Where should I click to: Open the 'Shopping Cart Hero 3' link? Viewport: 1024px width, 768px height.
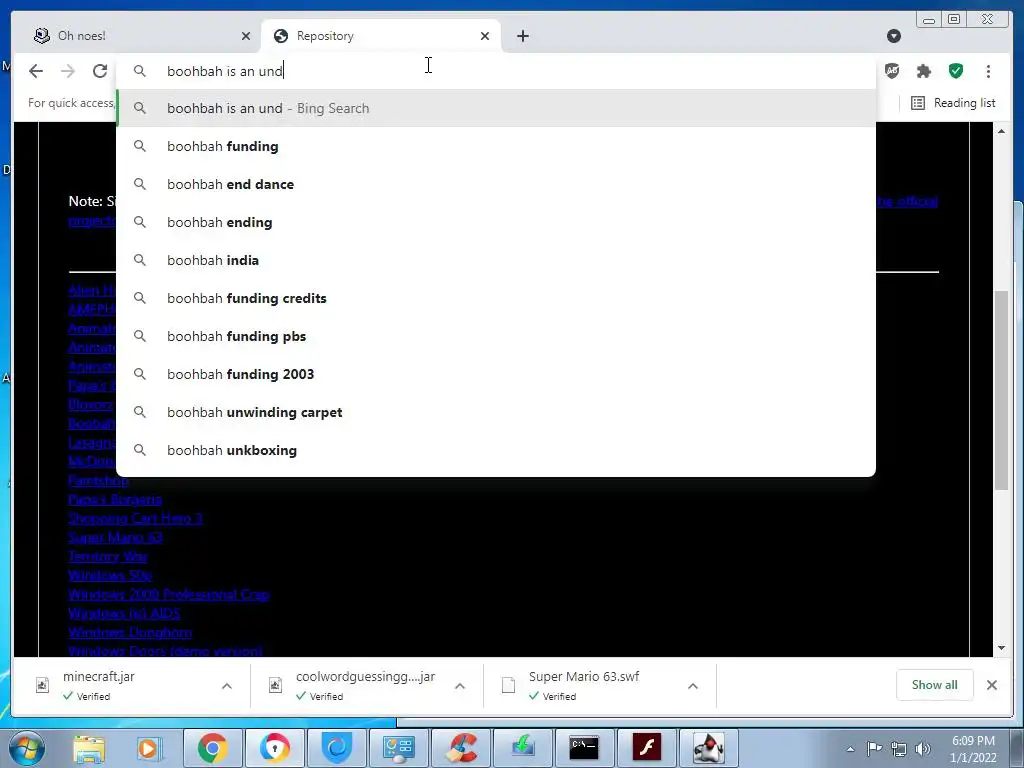pos(135,519)
